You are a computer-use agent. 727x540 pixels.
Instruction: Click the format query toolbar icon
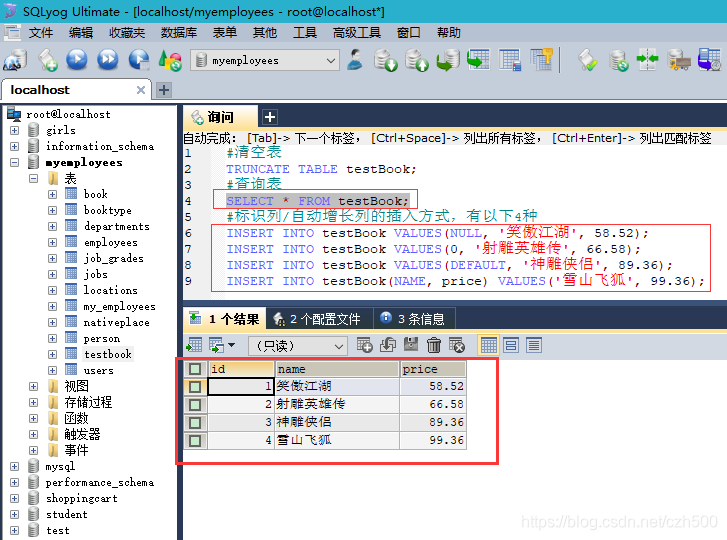588,60
